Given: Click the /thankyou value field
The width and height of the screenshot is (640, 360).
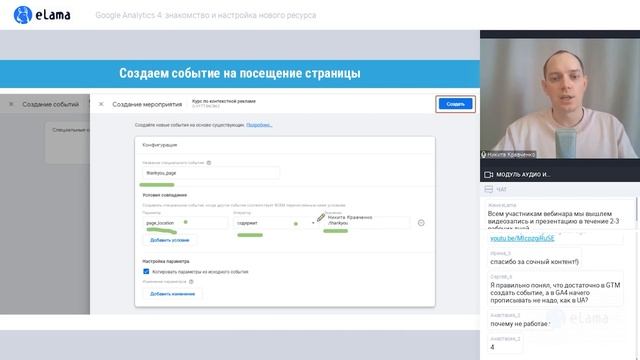Looking at the screenshot, I should tap(367, 223).
